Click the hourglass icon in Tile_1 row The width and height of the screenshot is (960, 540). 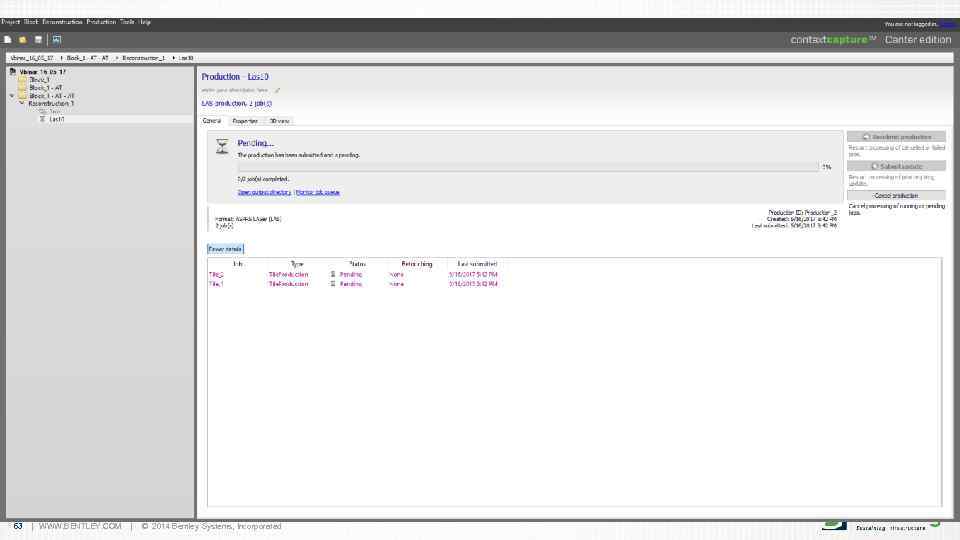333,284
